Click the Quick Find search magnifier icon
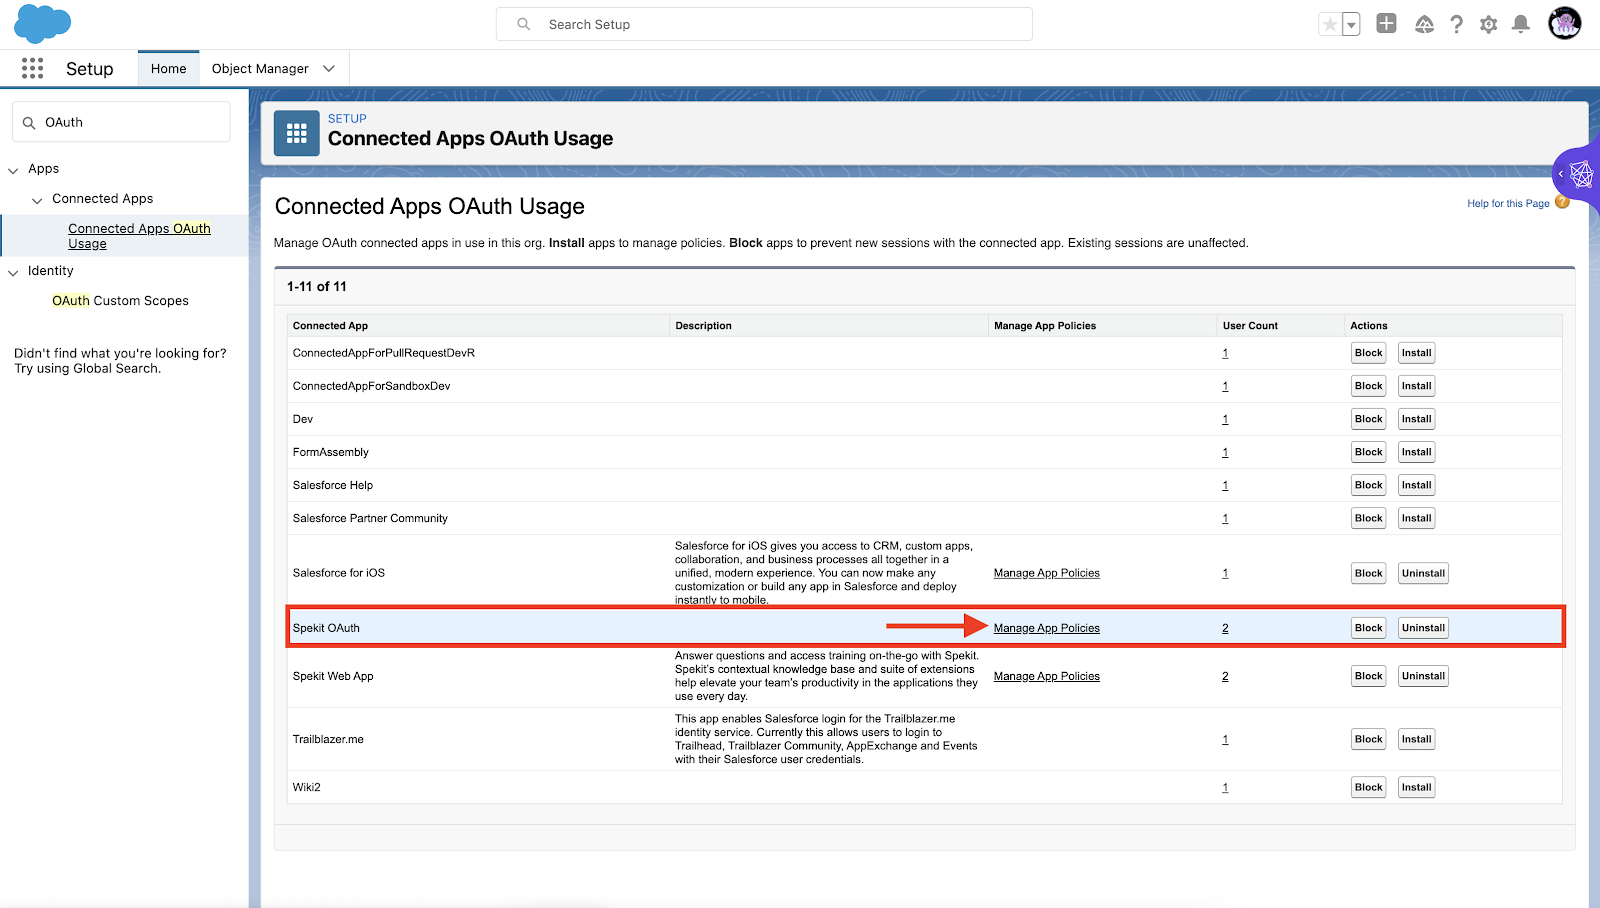The width and height of the screenshot is (1600, 908). (x=29, y=123)
